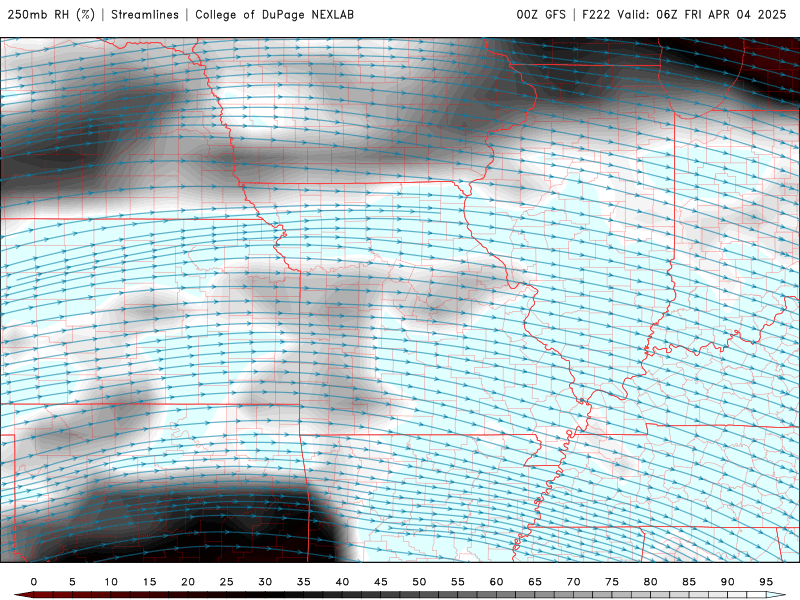Screen dimensions: 800x600
Task: Select "Valid: 06Z FRI APR 04 2025" text
Action: pos(702,15)
